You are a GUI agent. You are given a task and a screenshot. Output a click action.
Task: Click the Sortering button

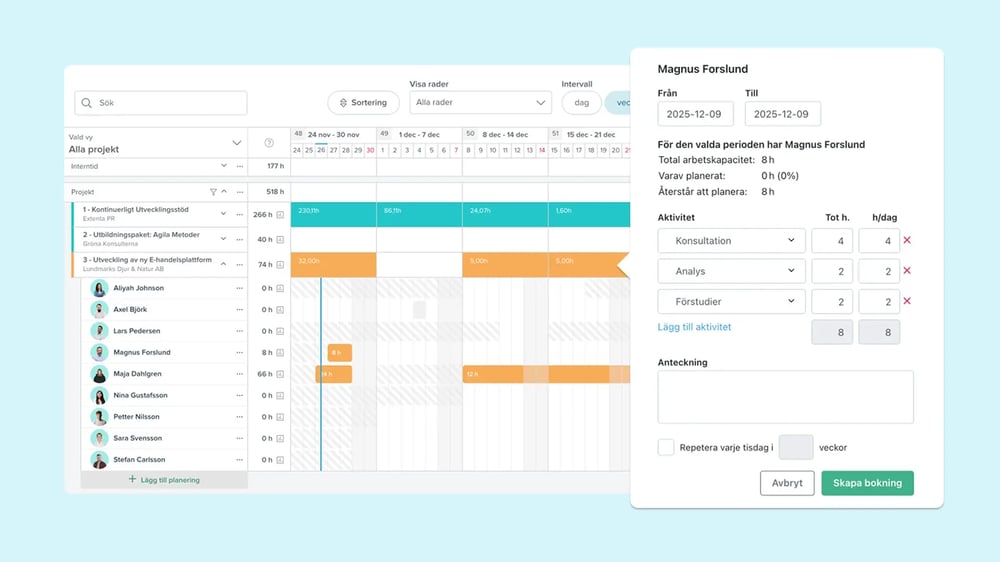tap(363, 102)
